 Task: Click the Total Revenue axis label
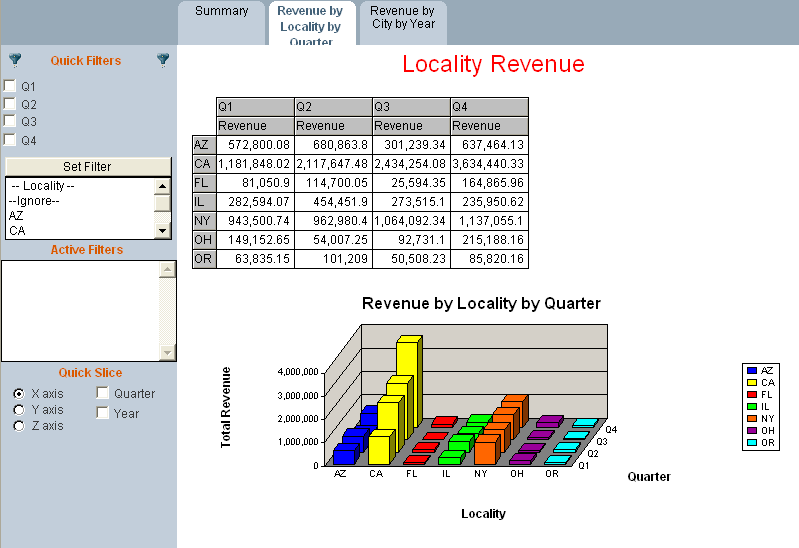click(226, 407)
